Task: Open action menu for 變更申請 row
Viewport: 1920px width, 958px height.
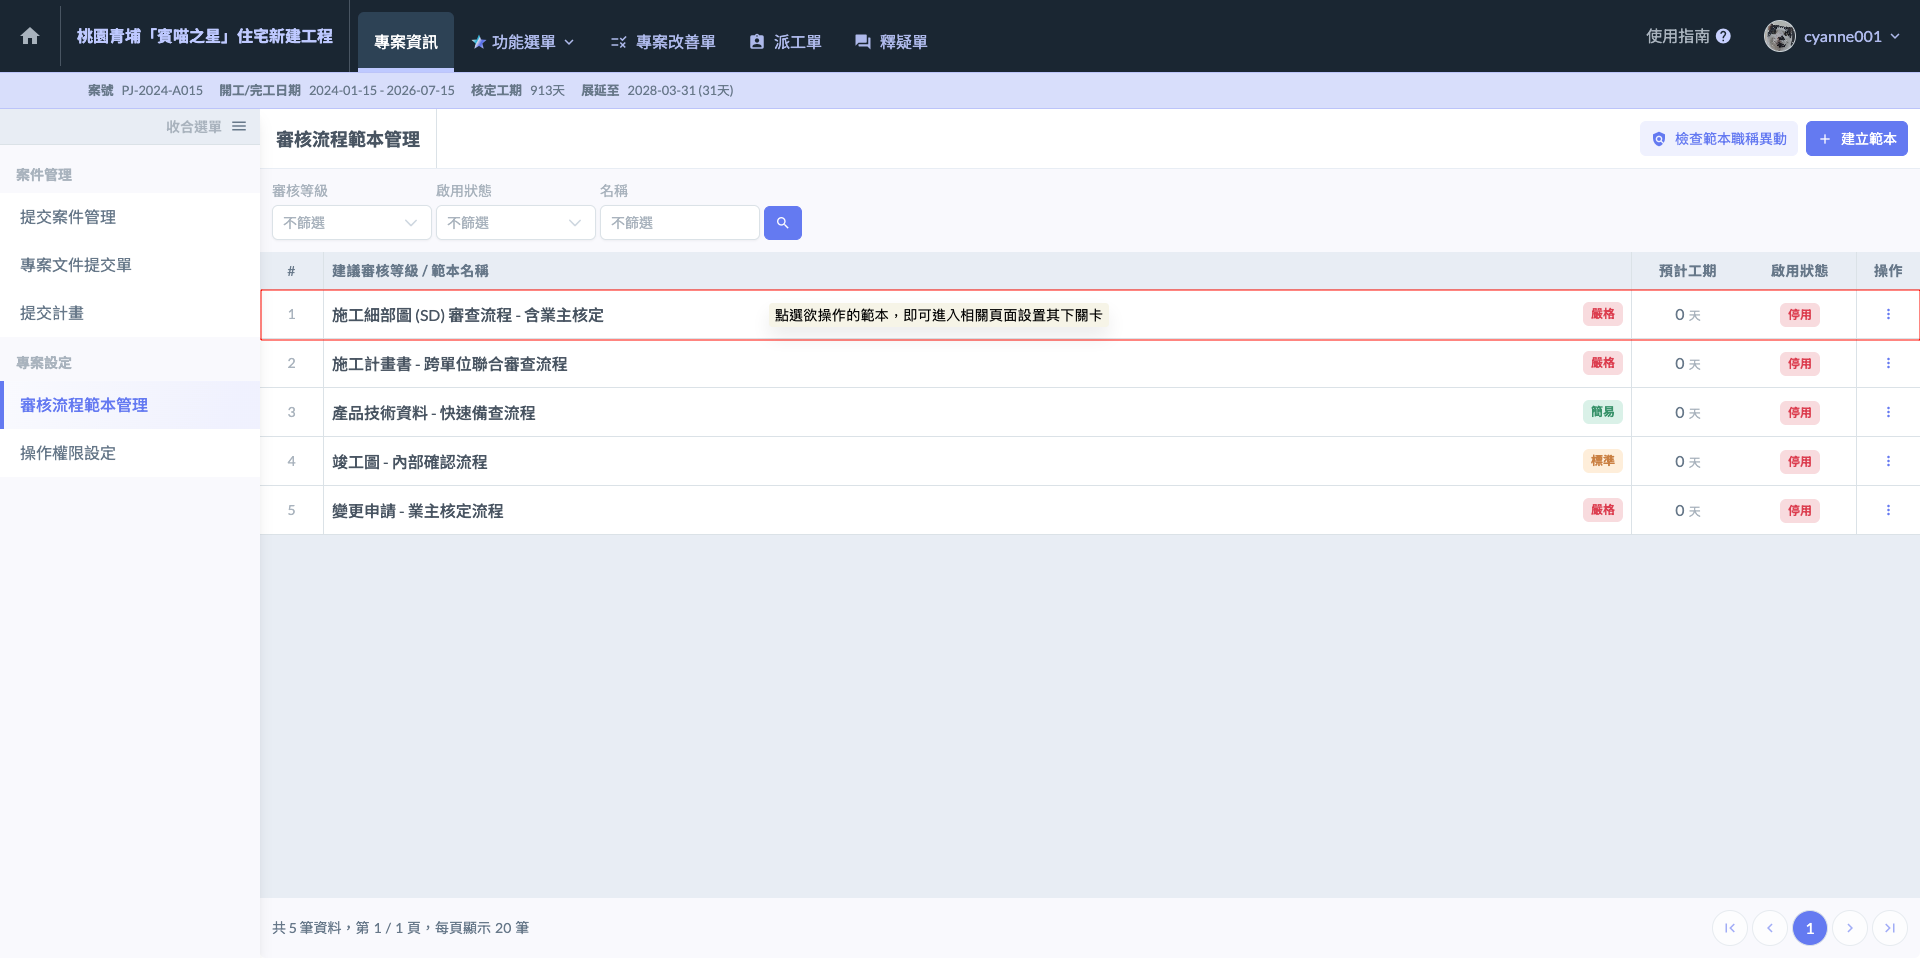Action: point(1888,510)
